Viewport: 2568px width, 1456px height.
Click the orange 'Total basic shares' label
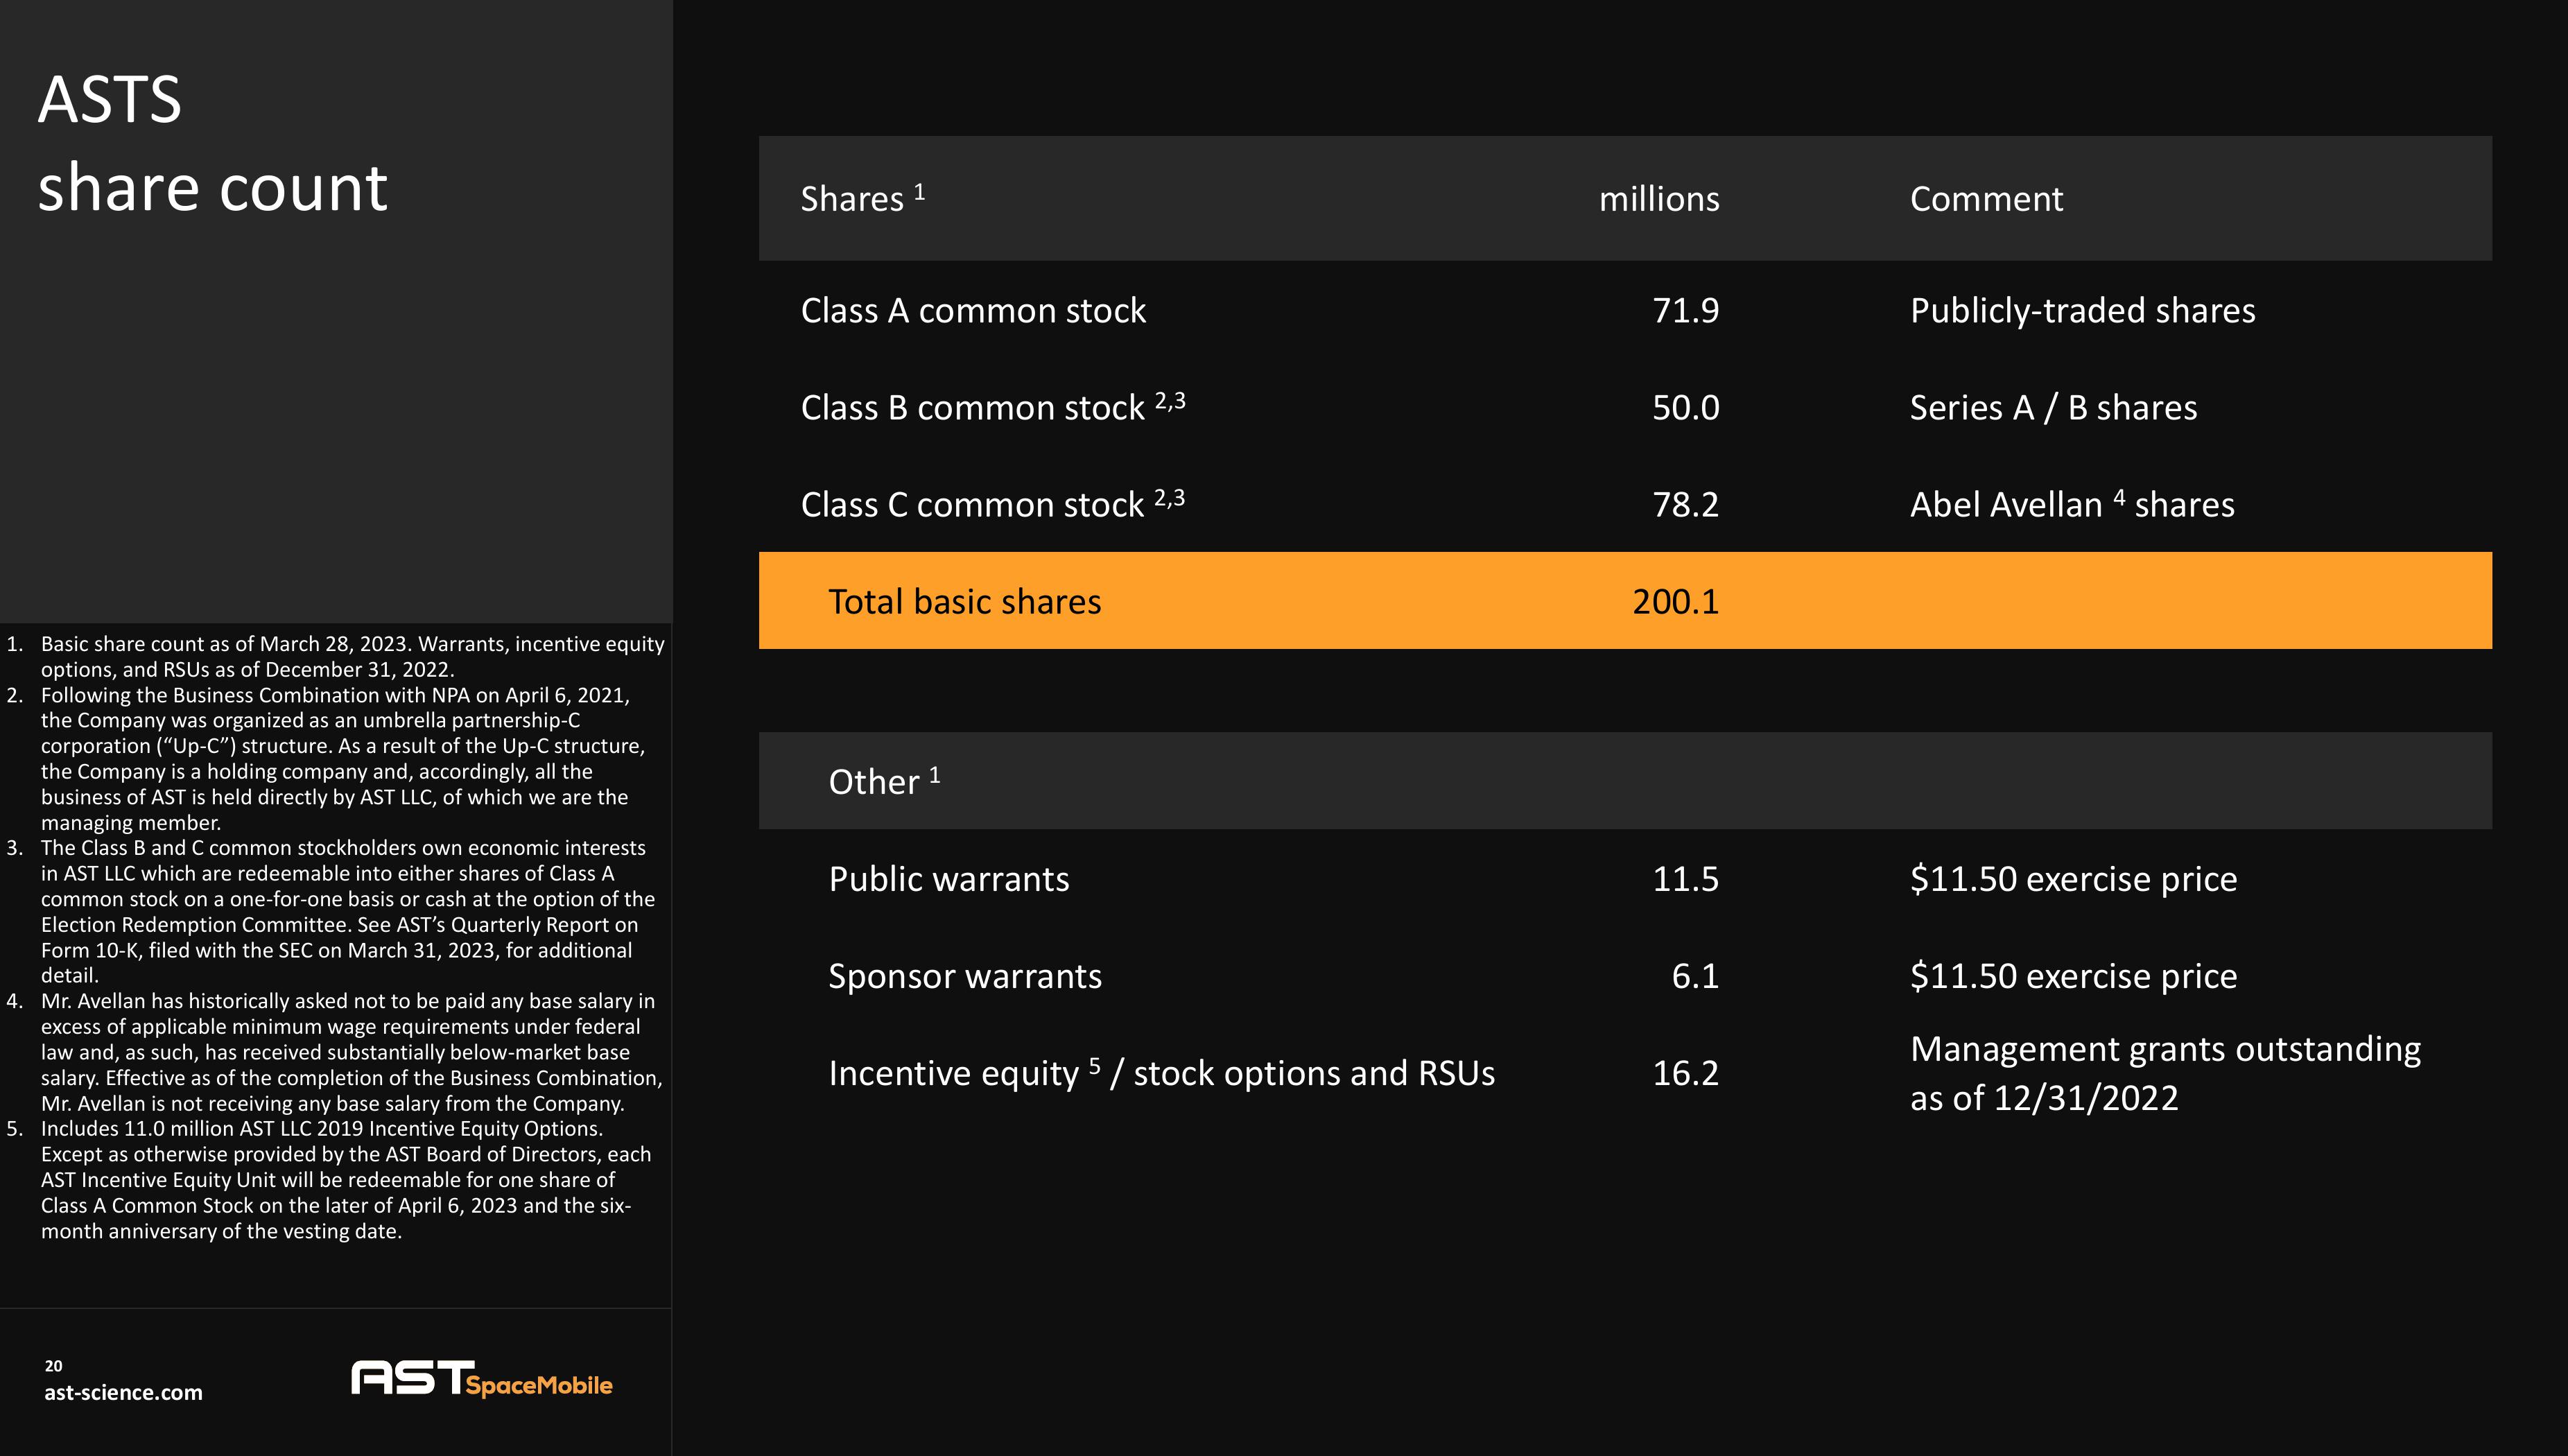pos(964,601)
